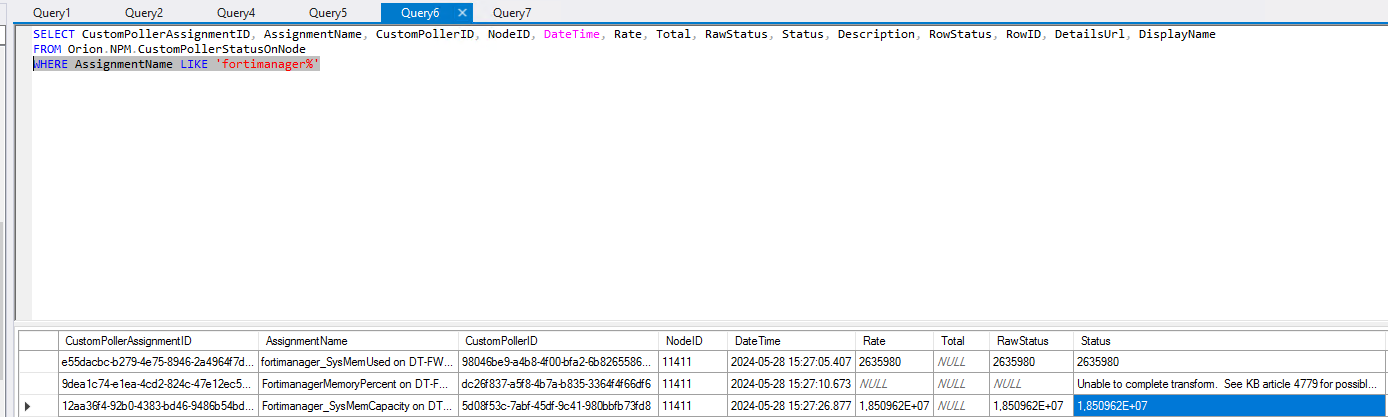This screenshot has width=1388, height=417.
Task: Sort by Status column header
Action: pos(1231,341)
